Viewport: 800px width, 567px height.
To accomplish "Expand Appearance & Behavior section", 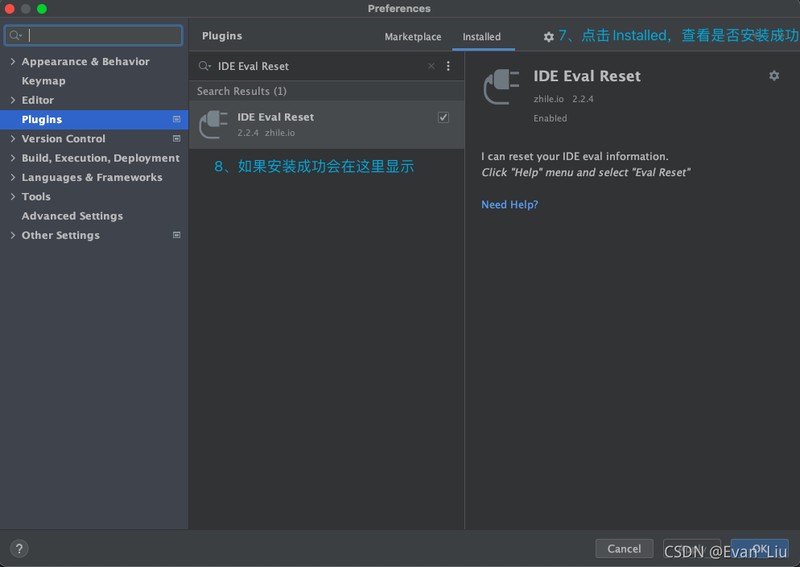I will coord(12,62).
